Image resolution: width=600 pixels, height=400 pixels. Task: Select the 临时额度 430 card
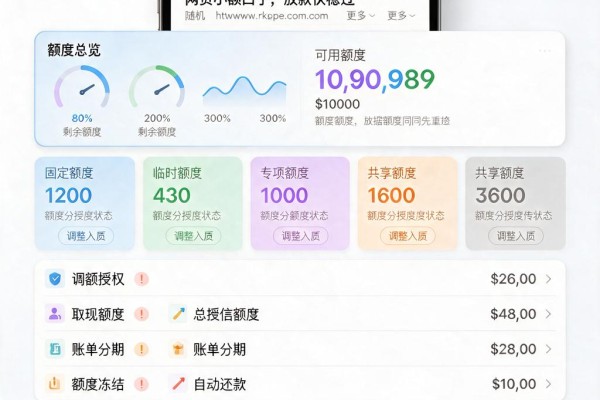point(193,203)
